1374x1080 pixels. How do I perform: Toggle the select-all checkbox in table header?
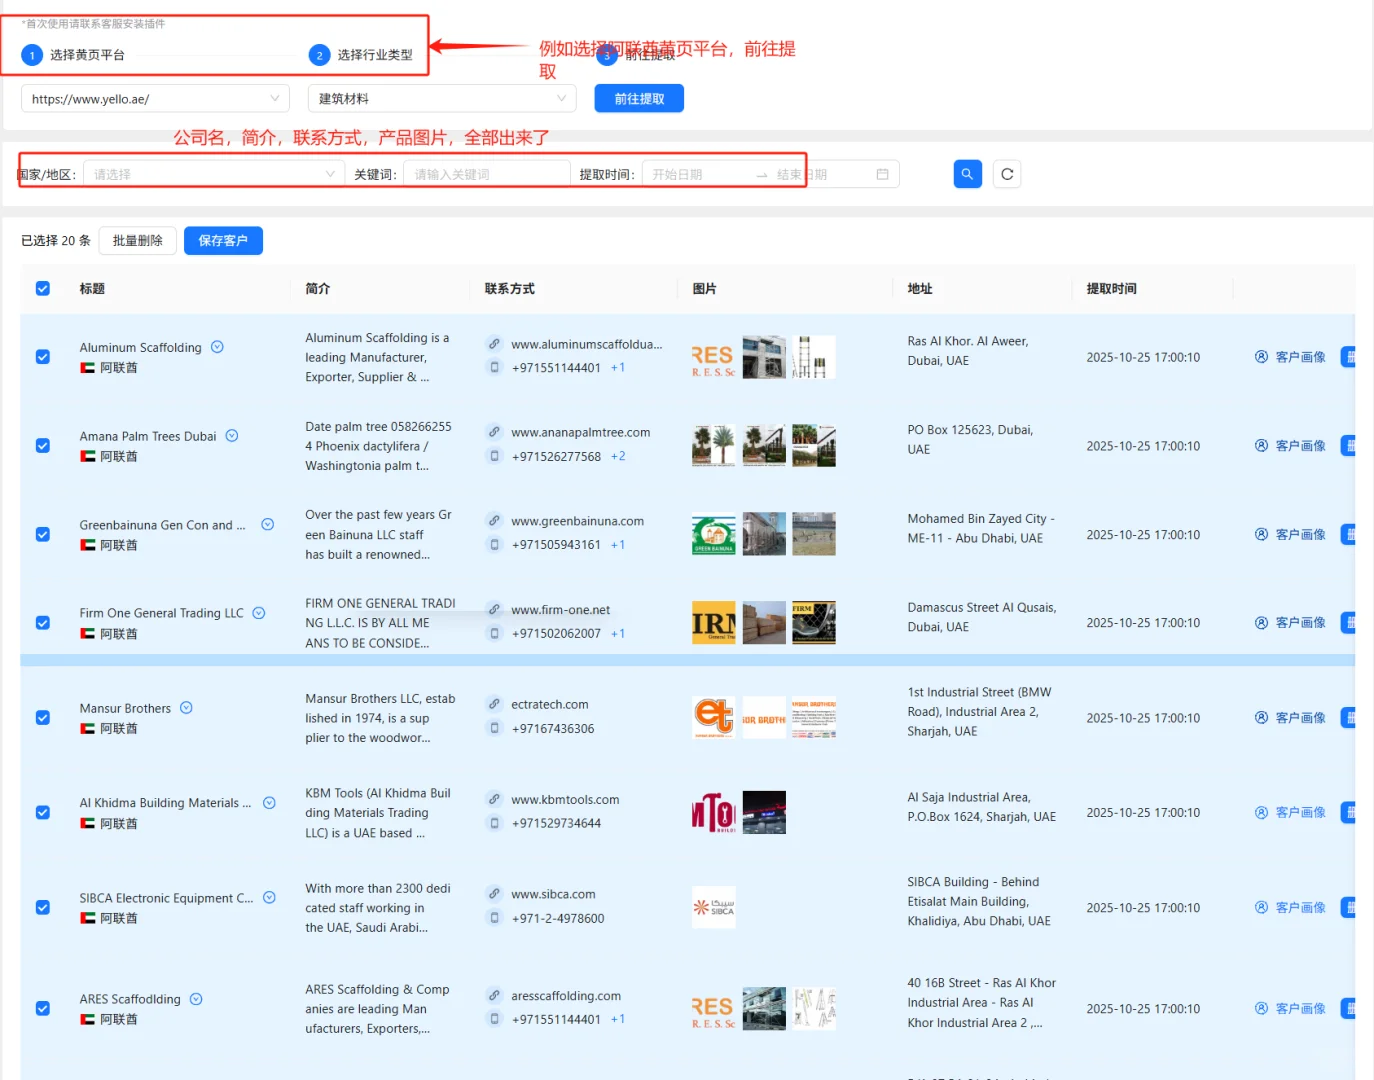(x=43, y=289)
